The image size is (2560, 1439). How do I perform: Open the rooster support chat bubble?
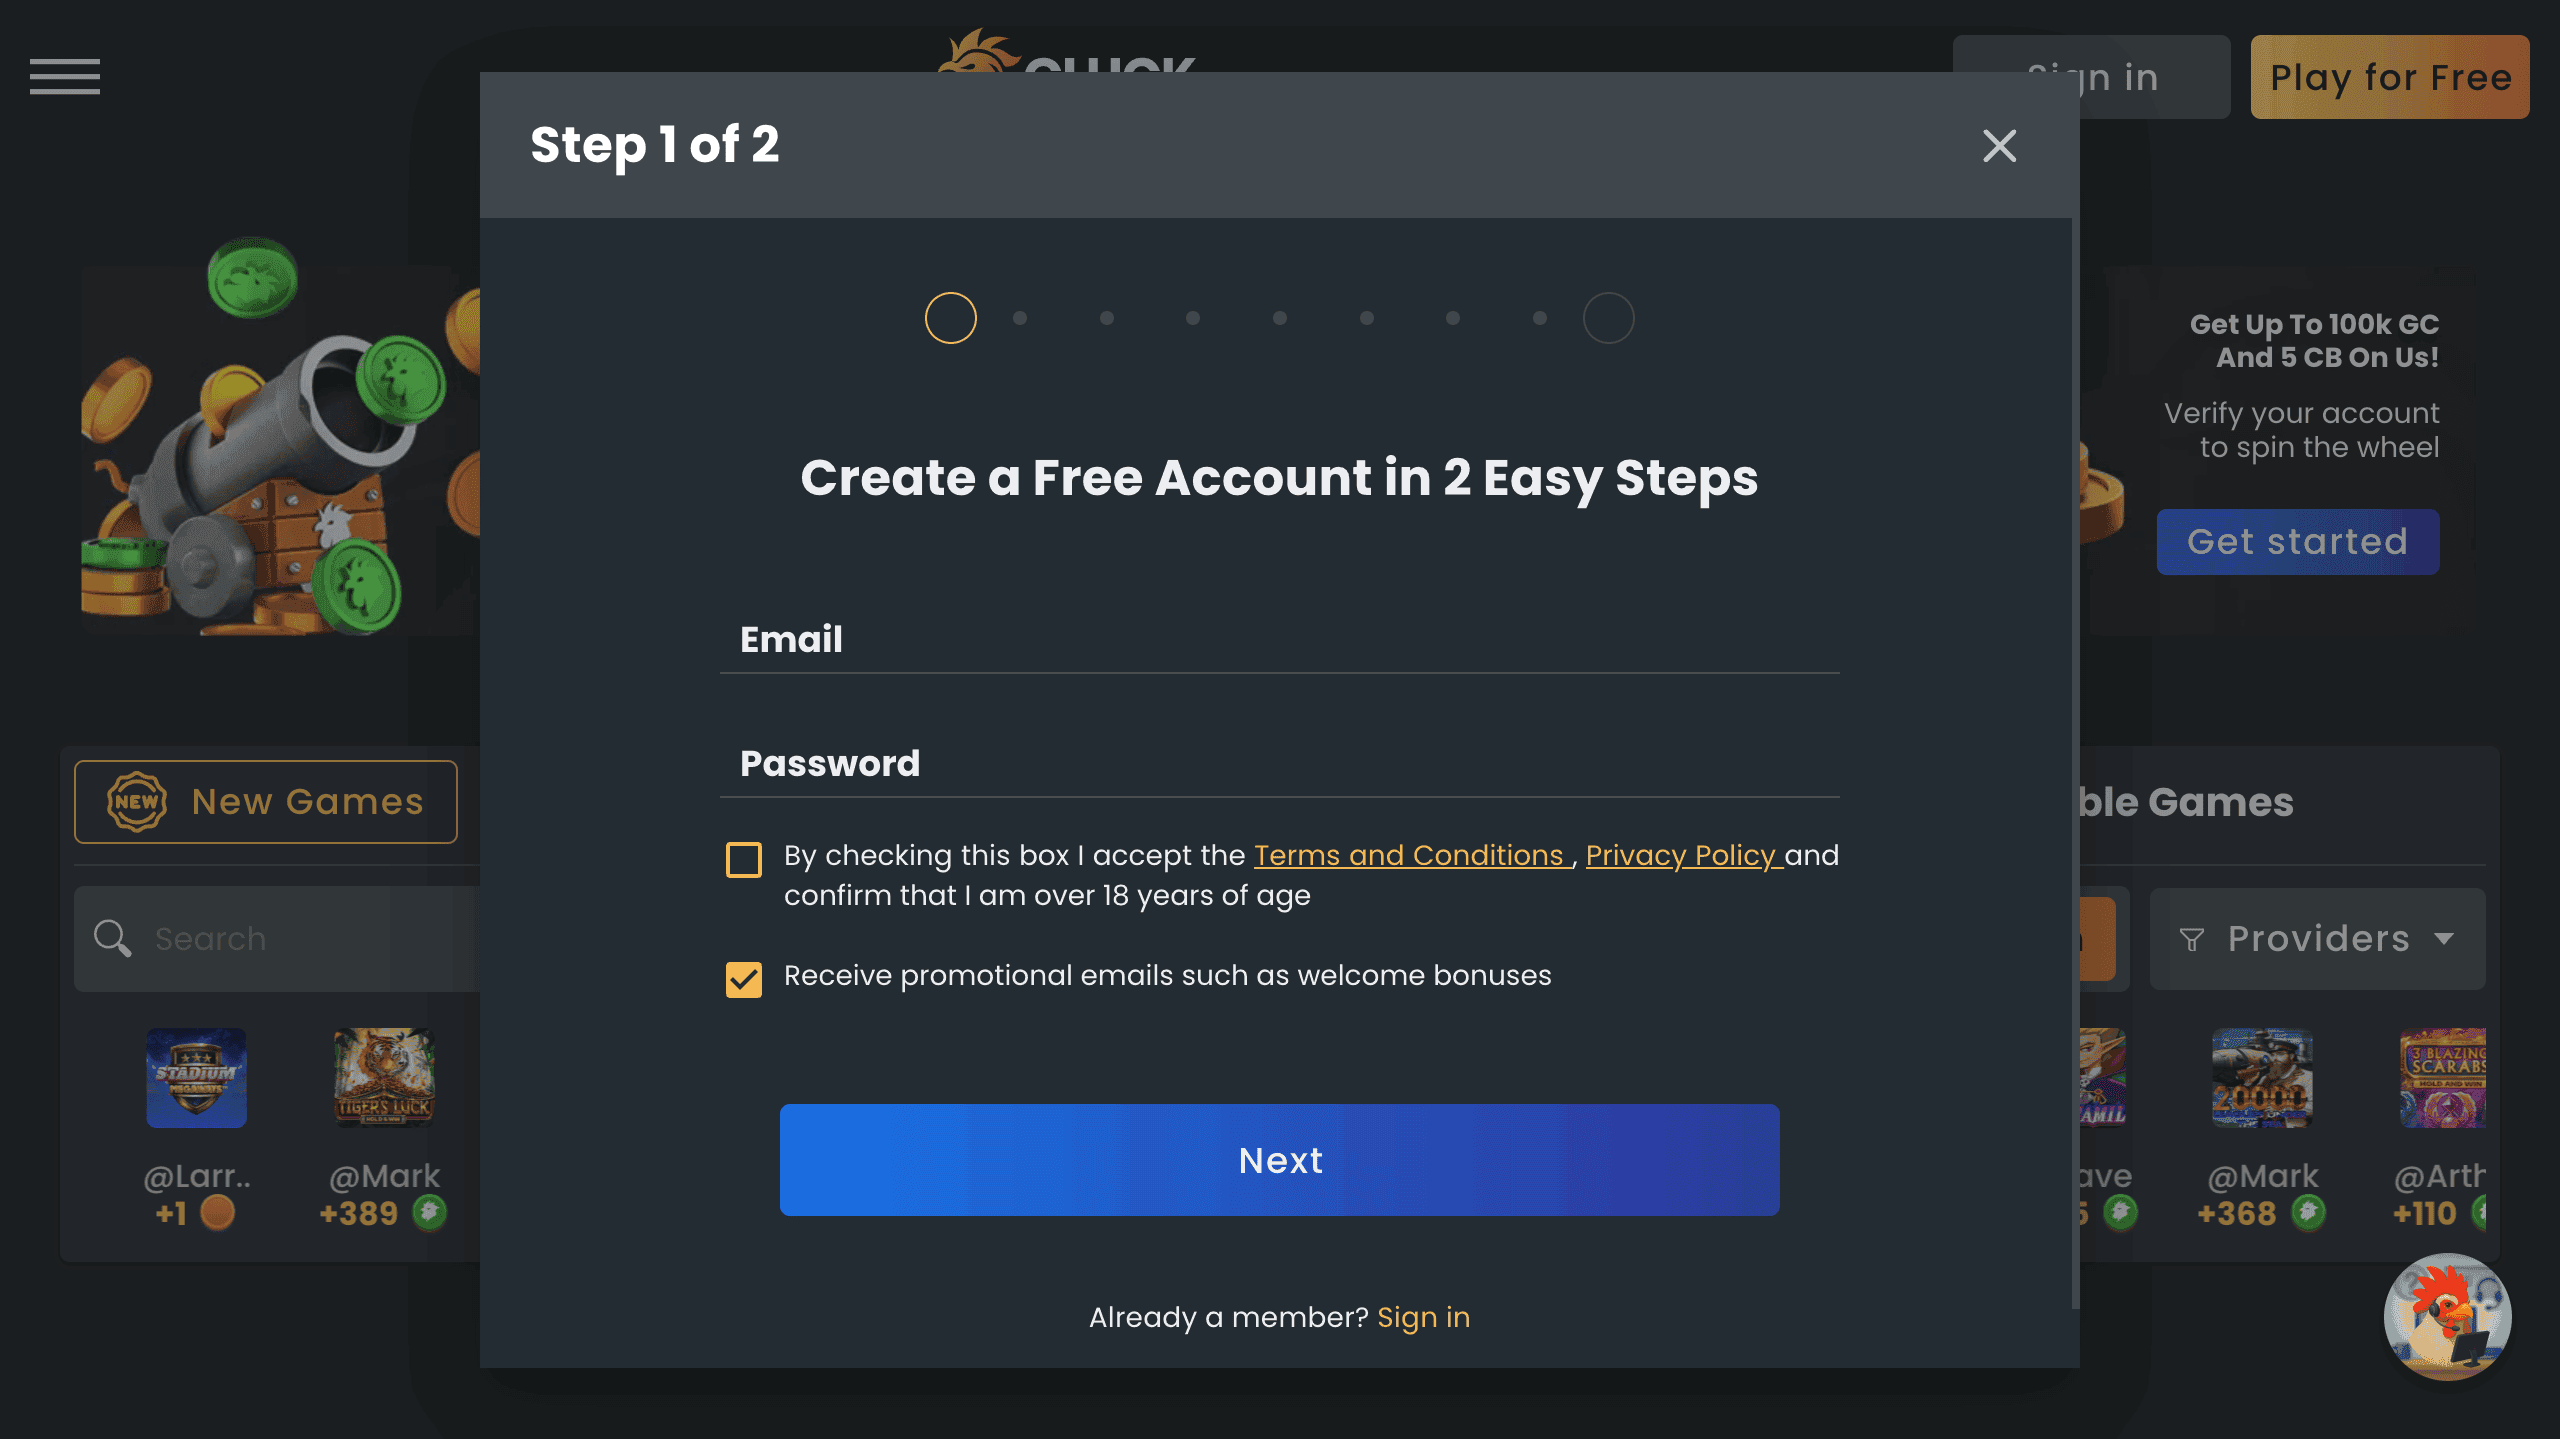[2445, 1318]
